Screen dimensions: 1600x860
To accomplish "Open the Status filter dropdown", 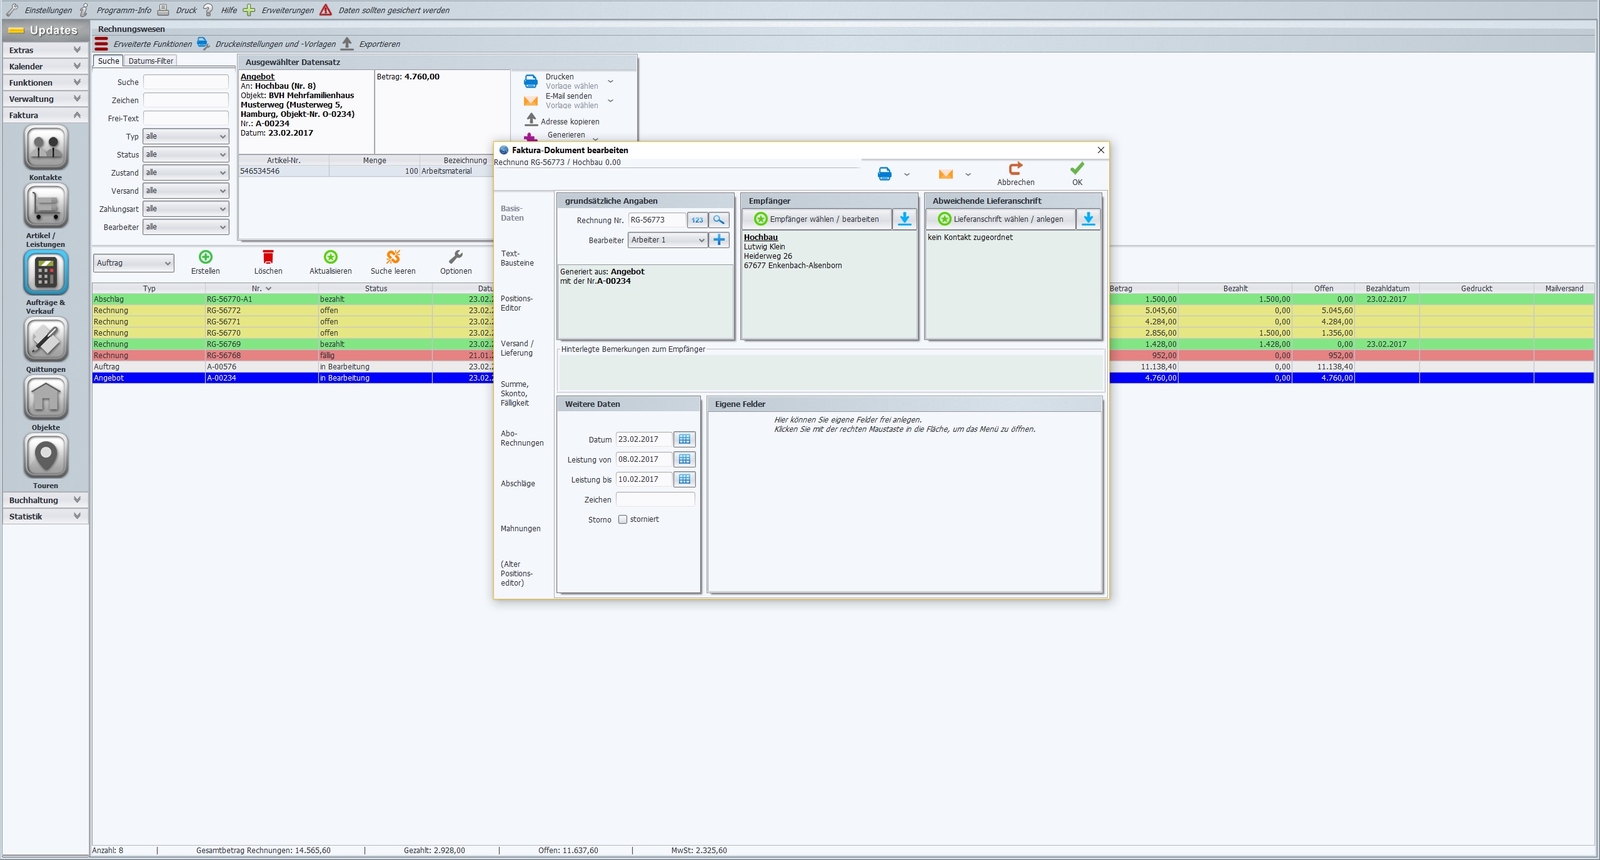I will pyautogui.click(x=186, y=154).
